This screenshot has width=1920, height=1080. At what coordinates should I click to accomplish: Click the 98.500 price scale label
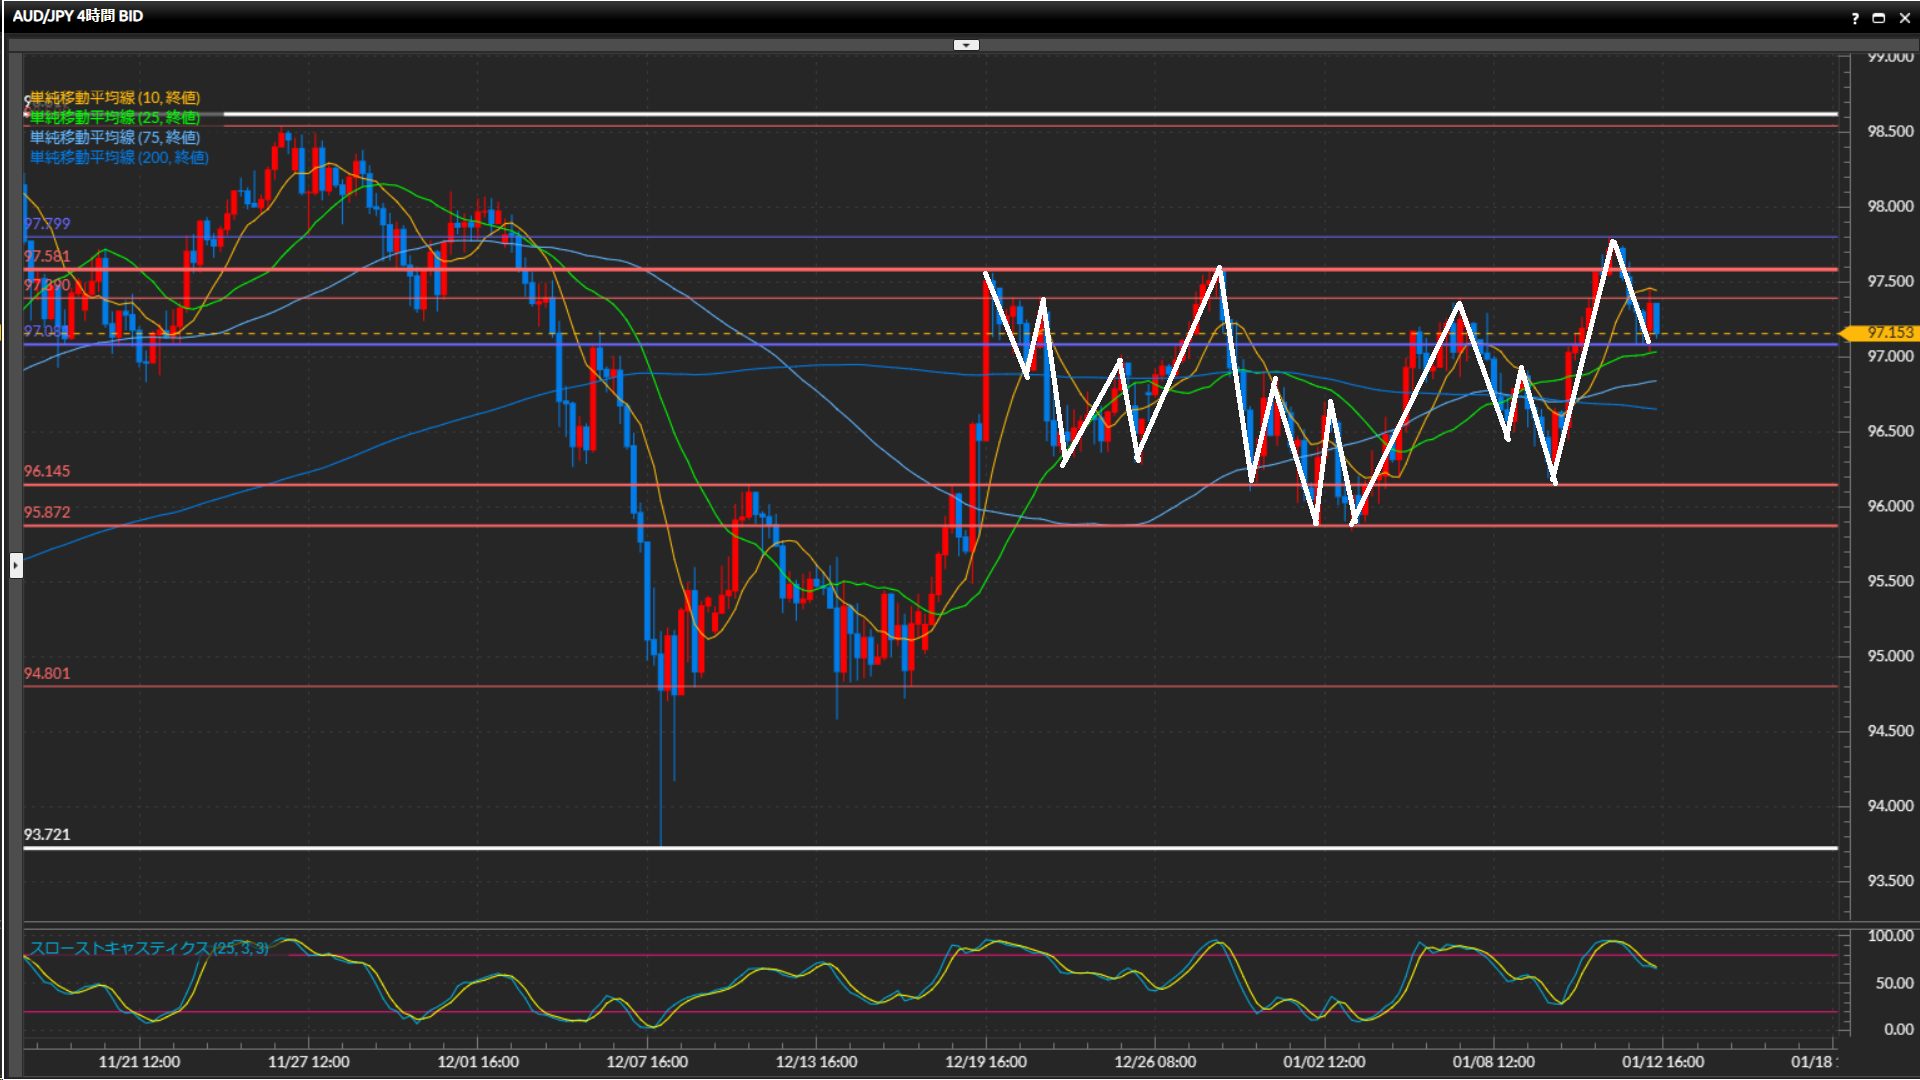click(1890, 132)
